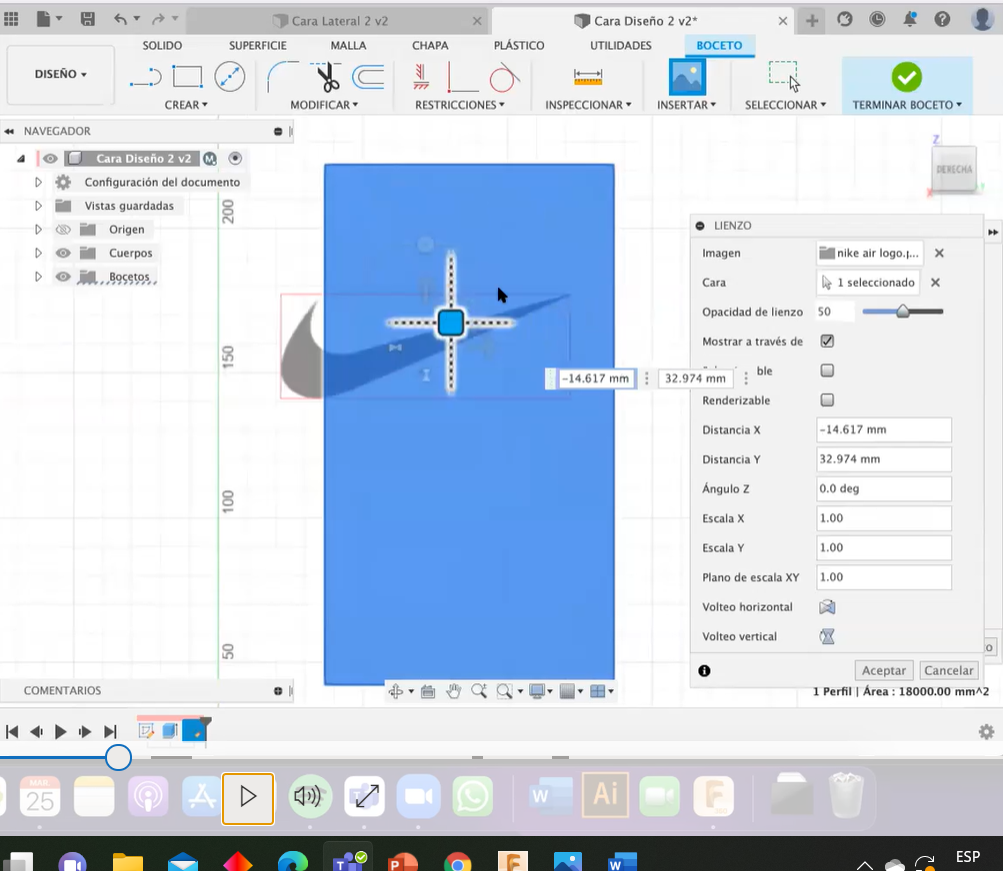
Task: Click the Opacidad de lienzo slider handle
Action: 903,311
